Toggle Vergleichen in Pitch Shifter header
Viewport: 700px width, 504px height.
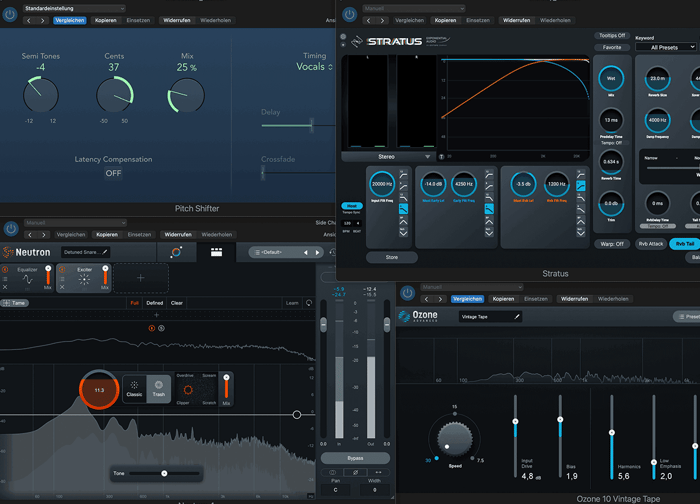pyautogui.click(x=70, y=21)
